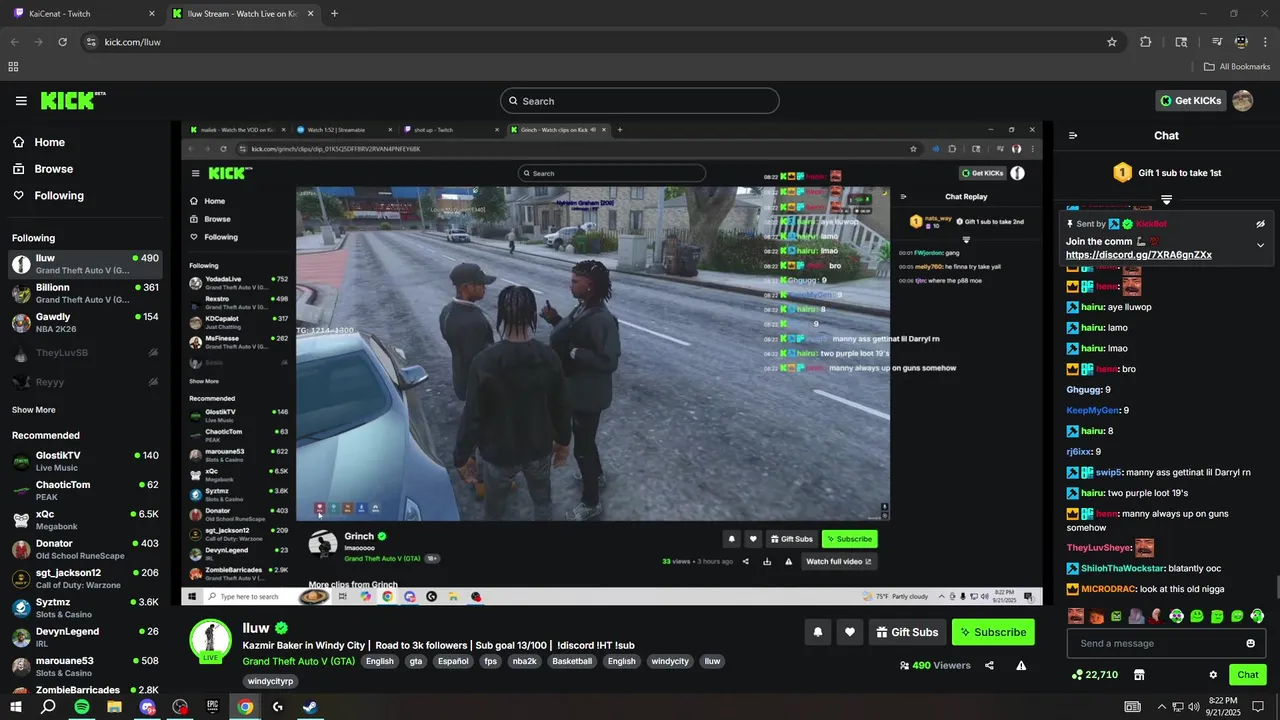Viewport: 1280px width, 720px height.
Task: Close the KaiCenat Twitch tab
Action: [x=152, y=14]
